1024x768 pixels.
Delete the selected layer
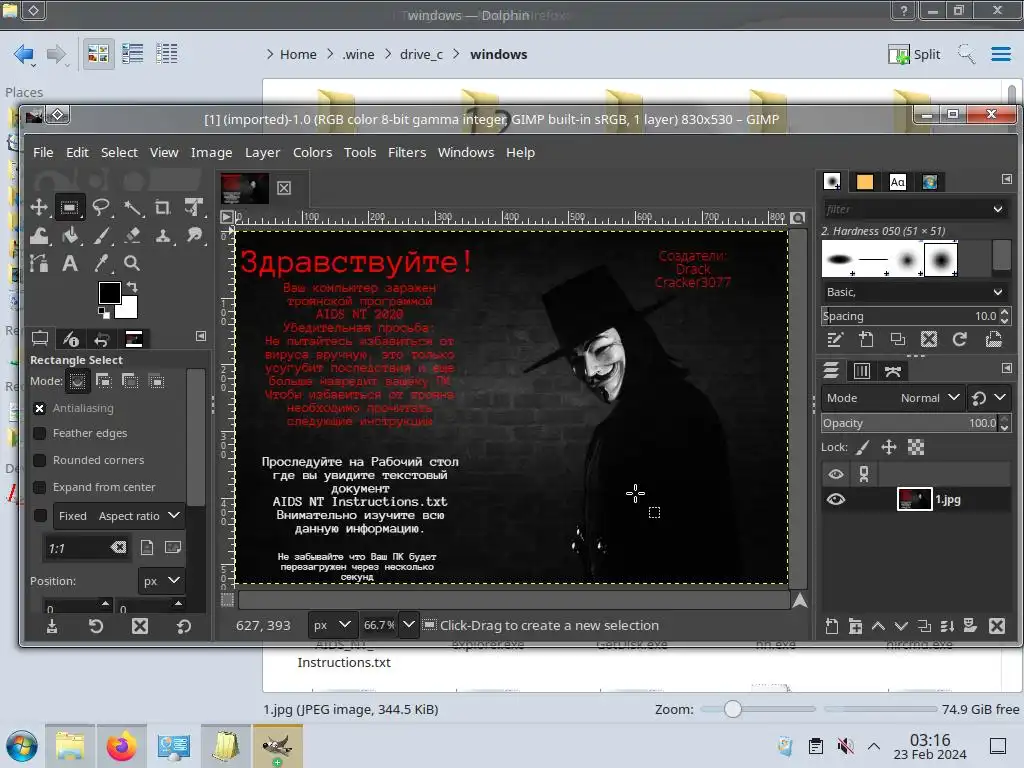pyautogui.click(x=997, y=626)
